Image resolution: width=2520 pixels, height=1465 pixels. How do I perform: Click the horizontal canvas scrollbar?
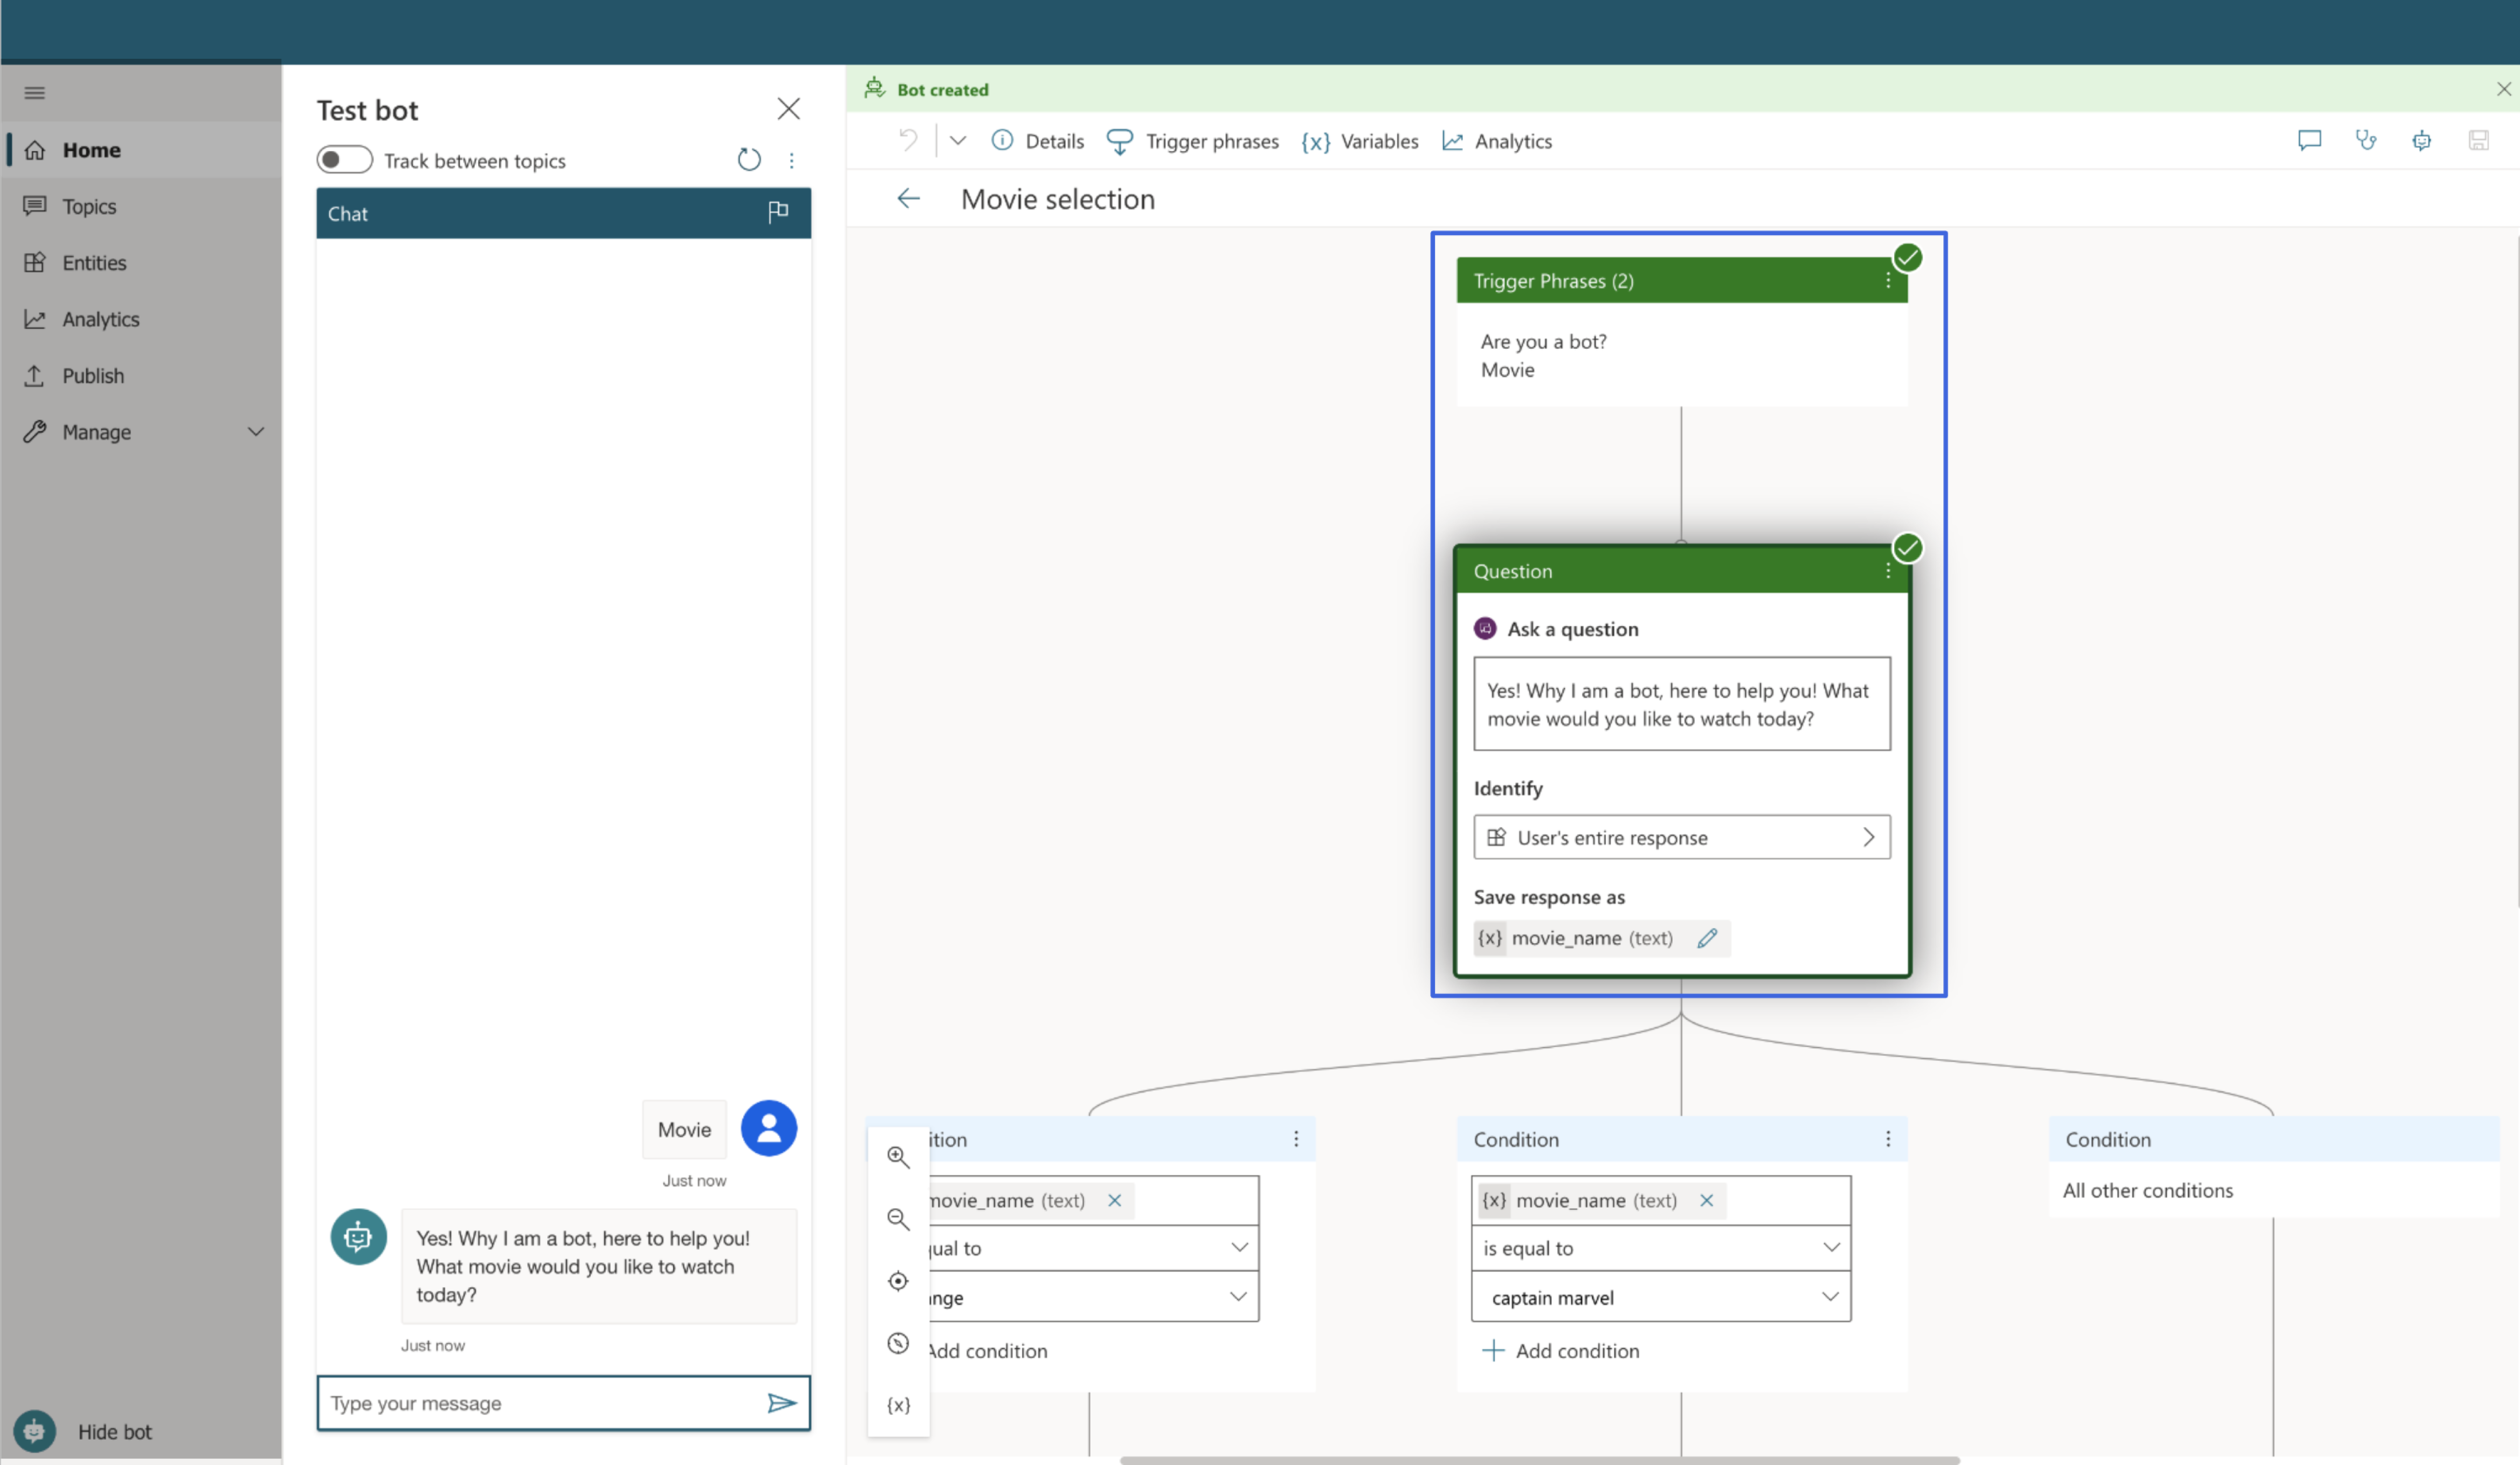[x=1539, y=1460]
